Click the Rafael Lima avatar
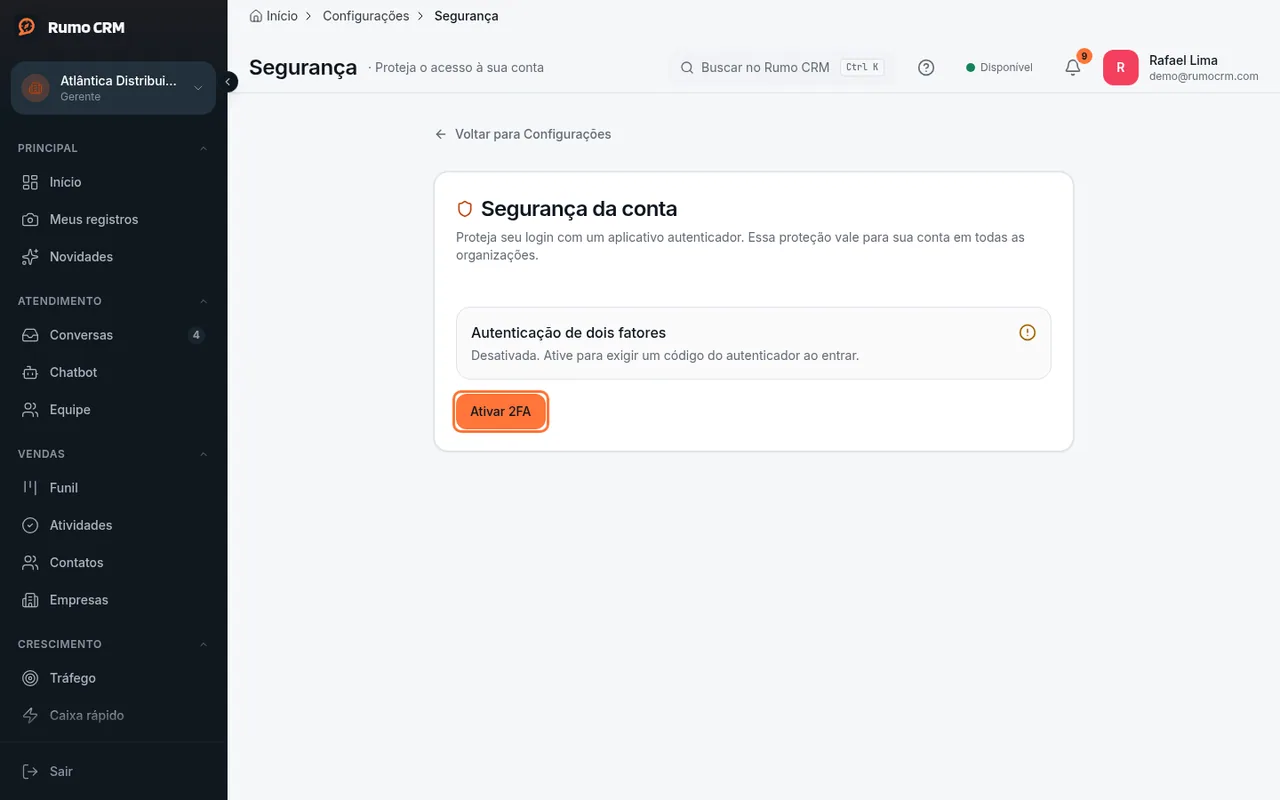Screen dimensions: 1280x800 [1120, 68]
